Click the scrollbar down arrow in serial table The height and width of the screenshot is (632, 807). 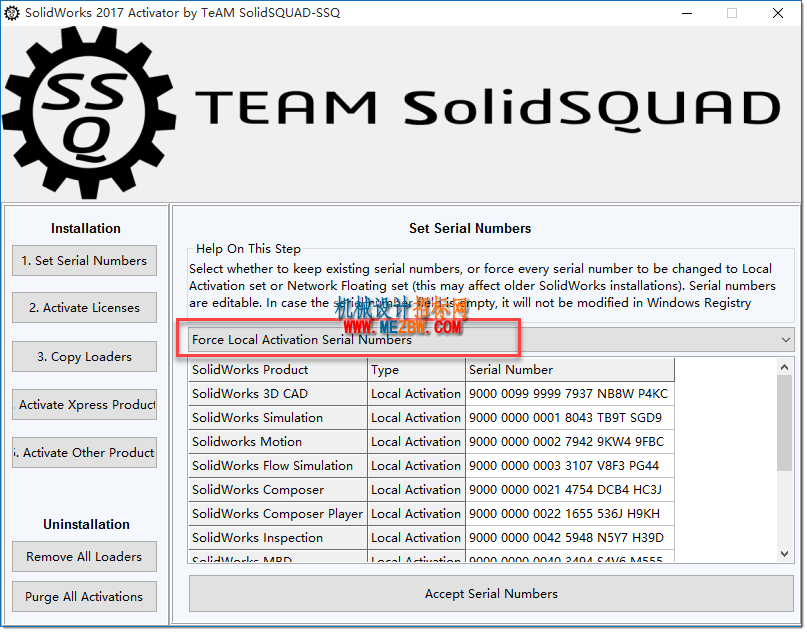click(x=784, y=554)
